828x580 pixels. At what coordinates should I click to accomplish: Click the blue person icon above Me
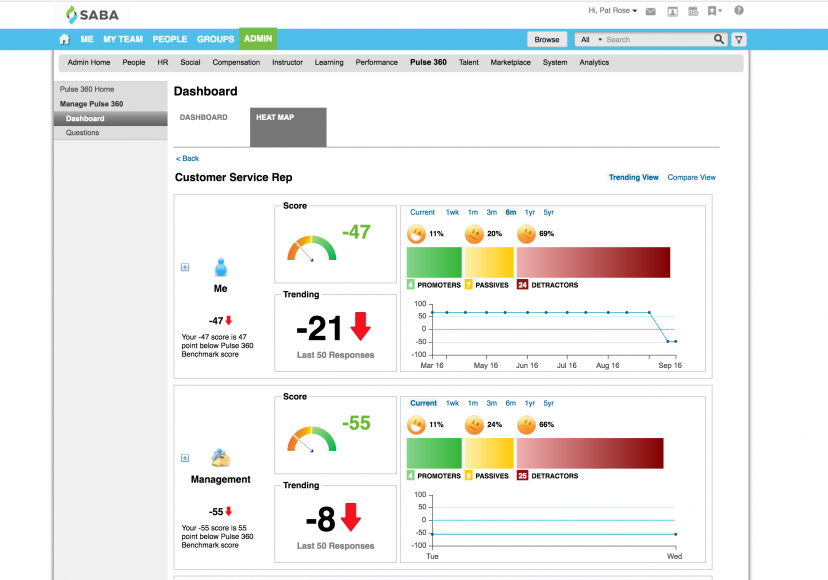pyautogui.click(x=221, y=268)
